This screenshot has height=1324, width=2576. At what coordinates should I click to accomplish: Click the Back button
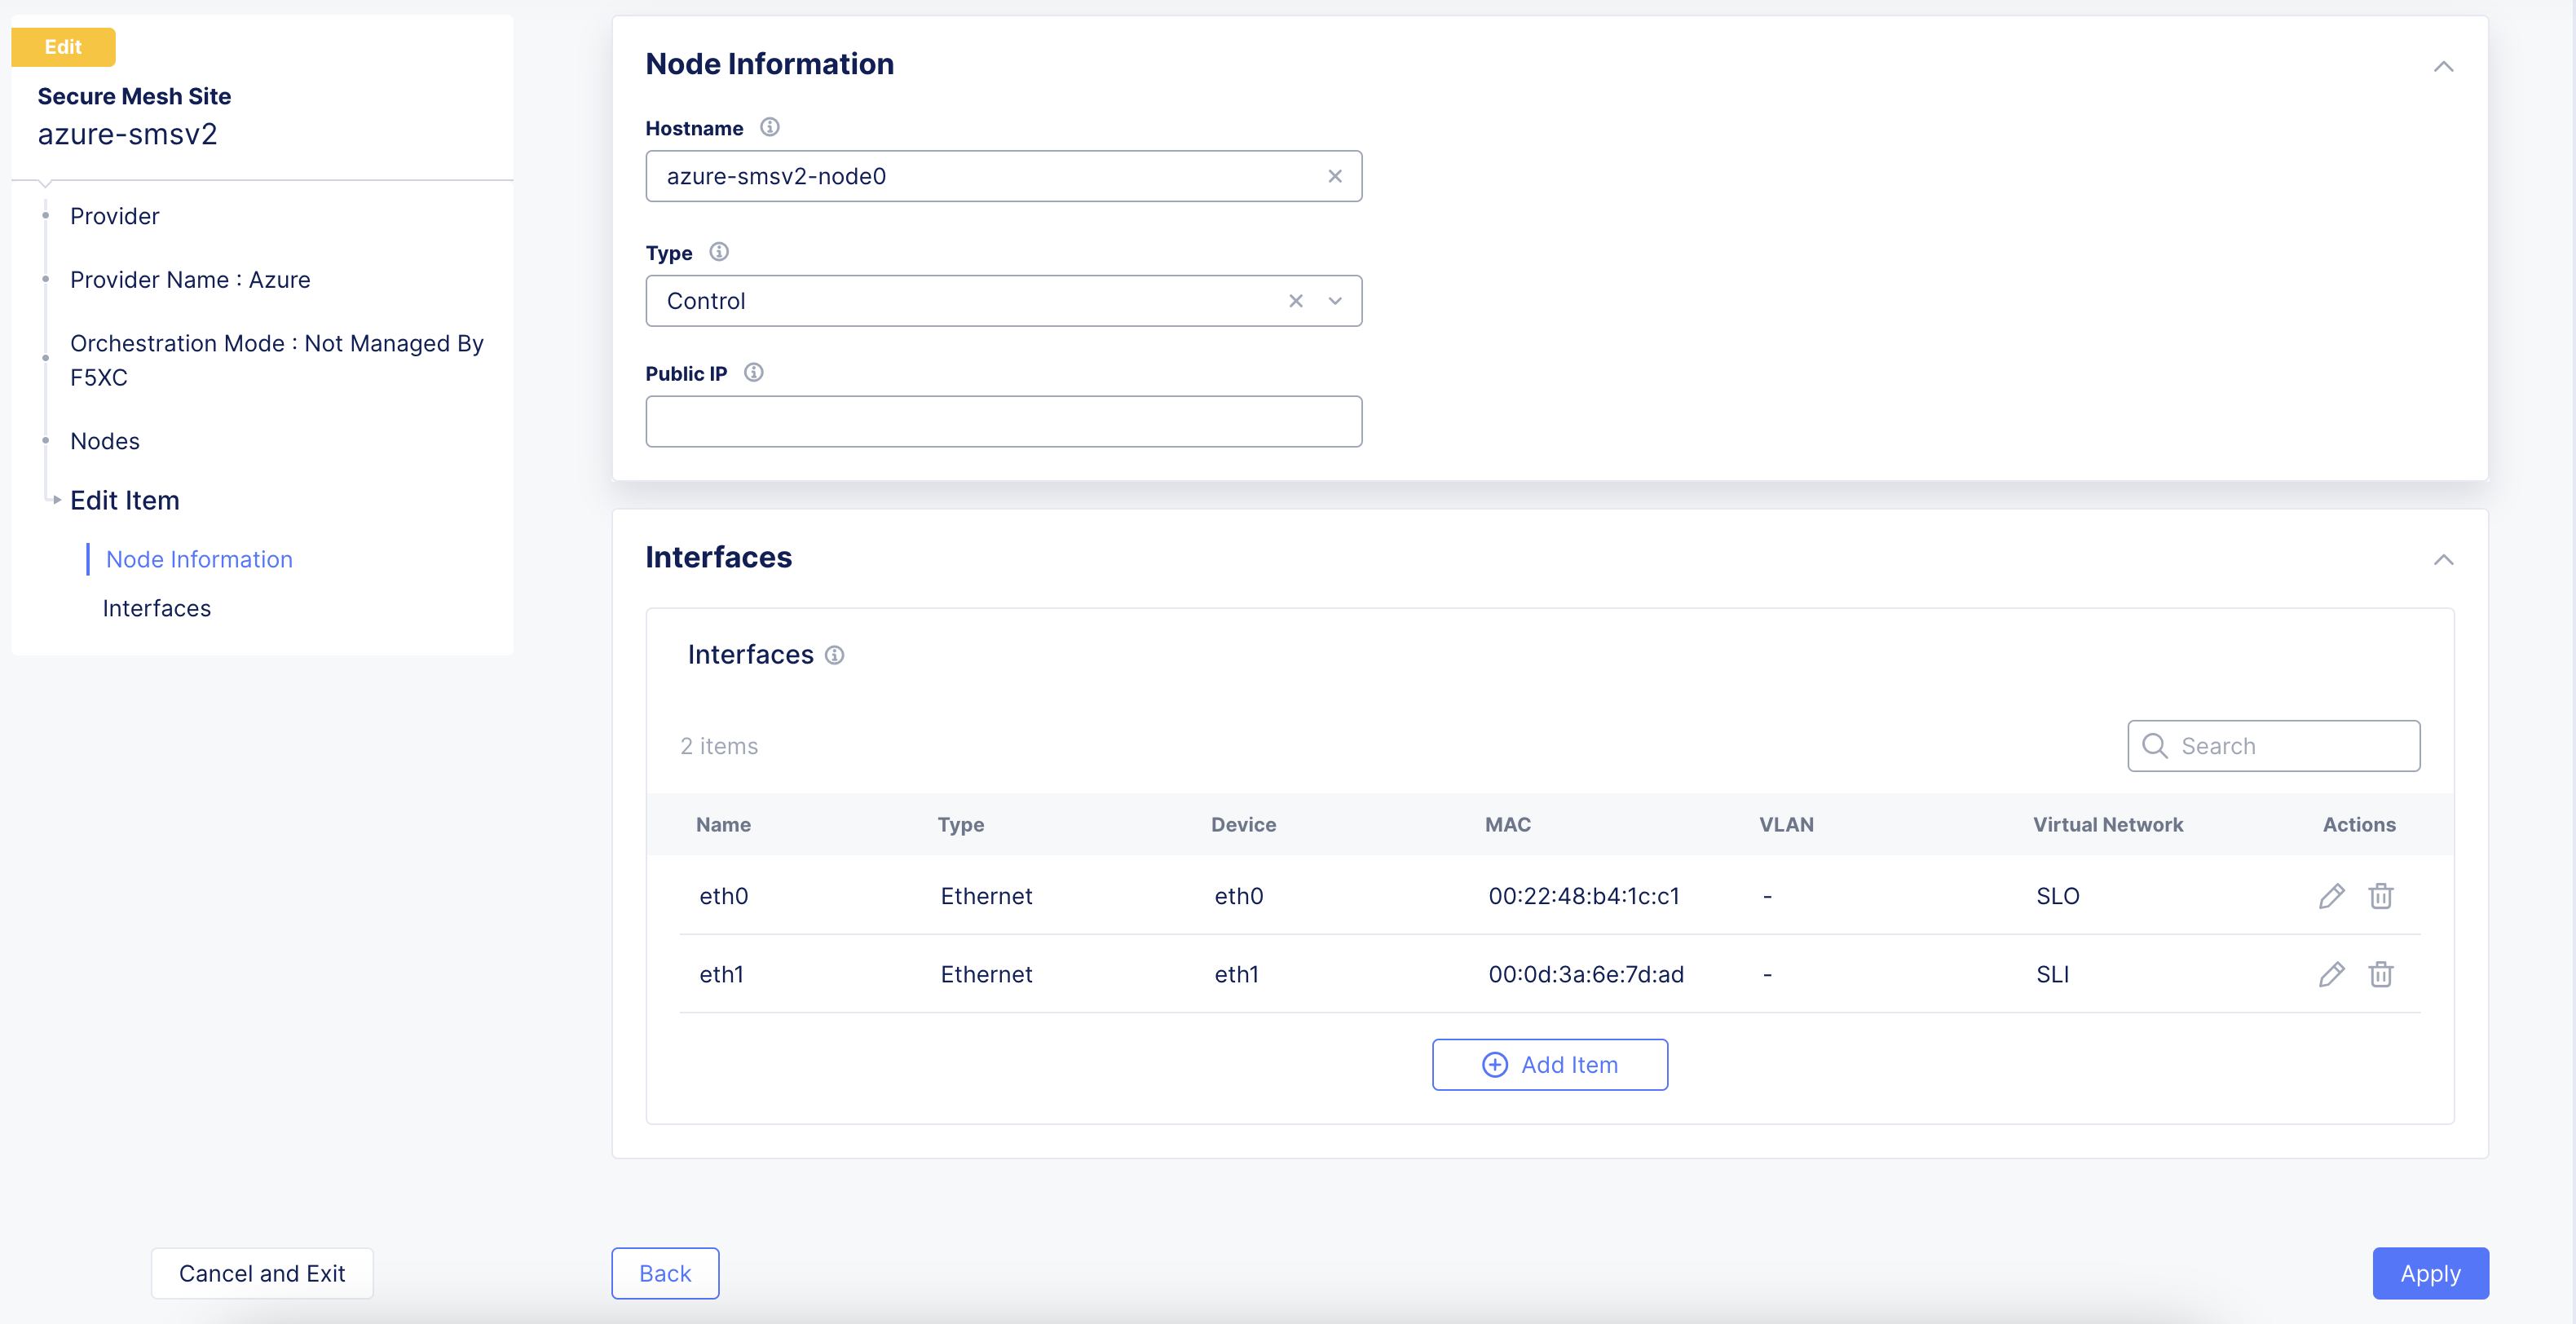(664, 1273)
